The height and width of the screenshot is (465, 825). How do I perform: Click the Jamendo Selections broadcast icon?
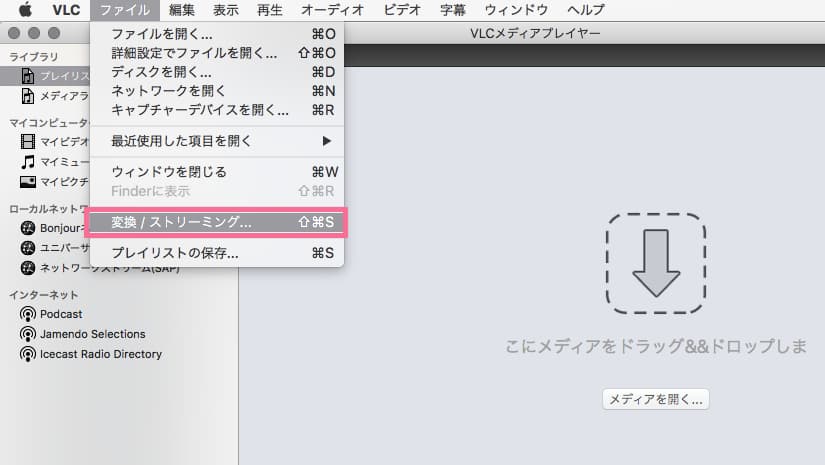[28, 335]
